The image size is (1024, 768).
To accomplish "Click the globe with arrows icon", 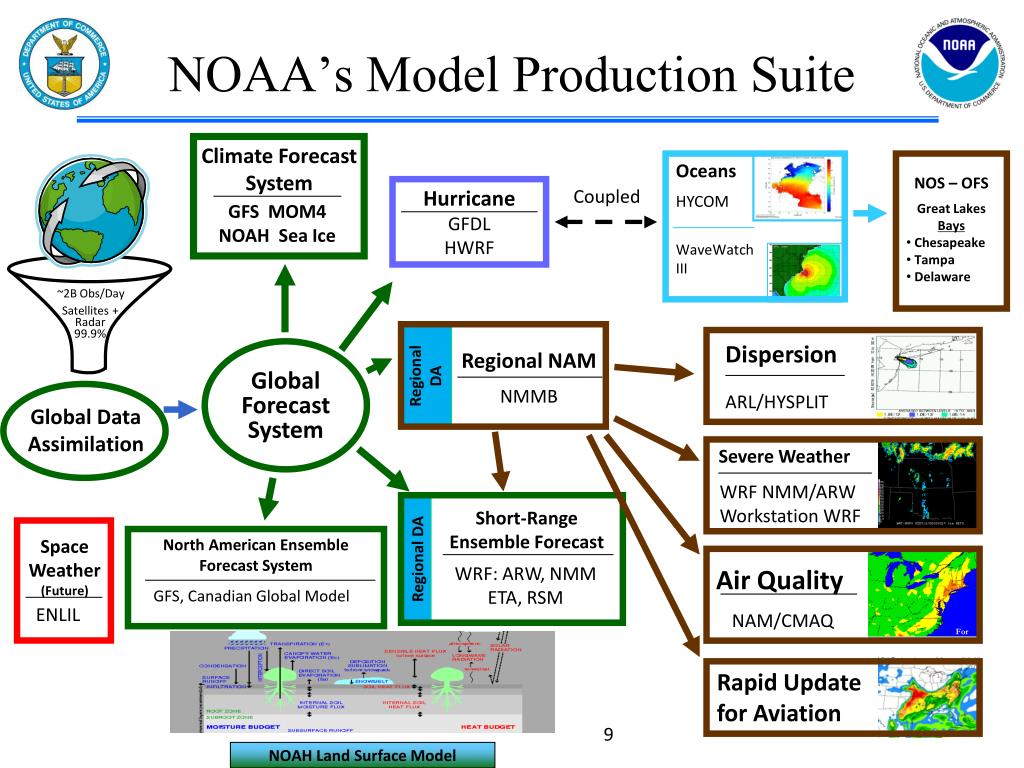I will click(91, 209).
